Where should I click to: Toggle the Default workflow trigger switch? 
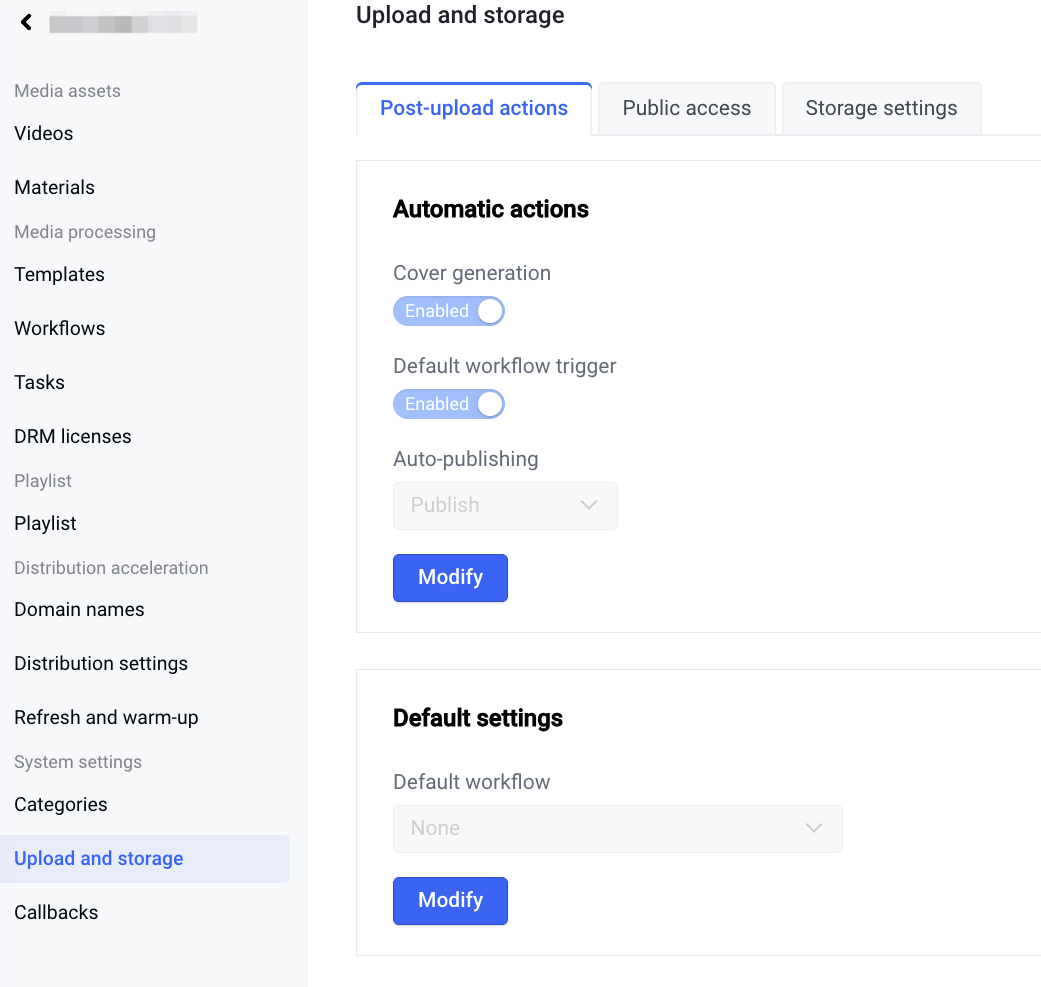(449, 404)
